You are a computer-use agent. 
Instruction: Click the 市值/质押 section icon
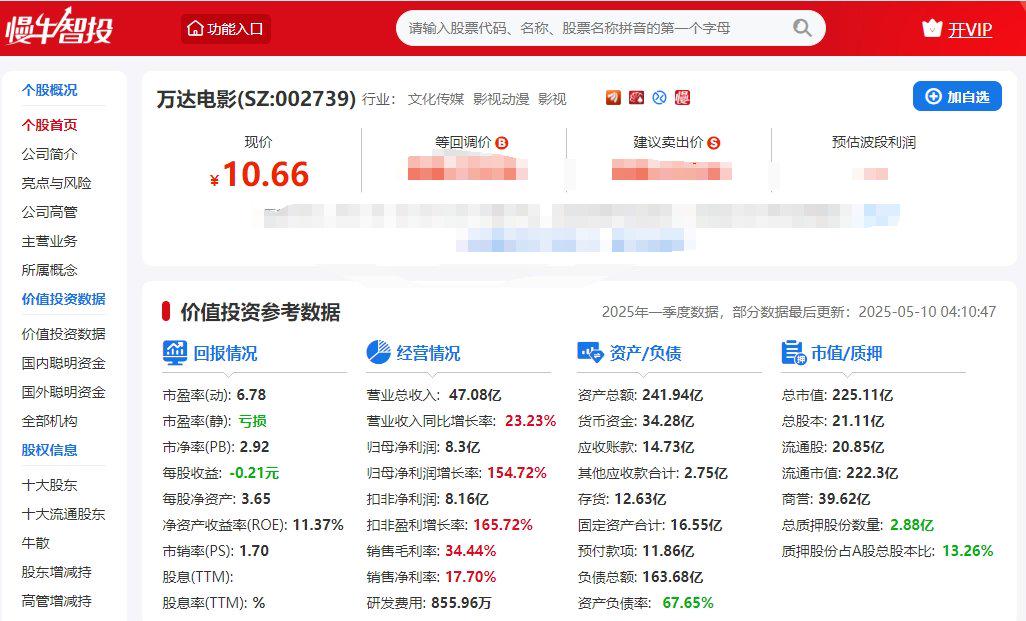pyautogui.click(x=794, y=352)
